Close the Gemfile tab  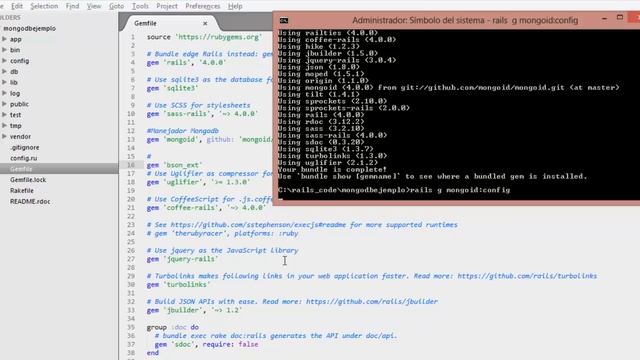(x=205, y=24)
